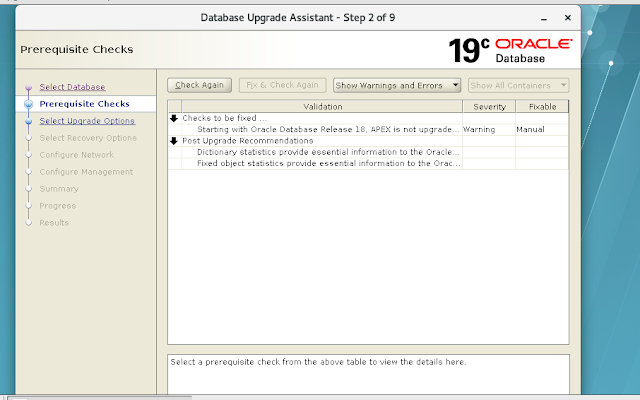Click the Prerequisite Checks step in sidebar
This screenshot has width=640, height=400.
click(x=84, y=104)
